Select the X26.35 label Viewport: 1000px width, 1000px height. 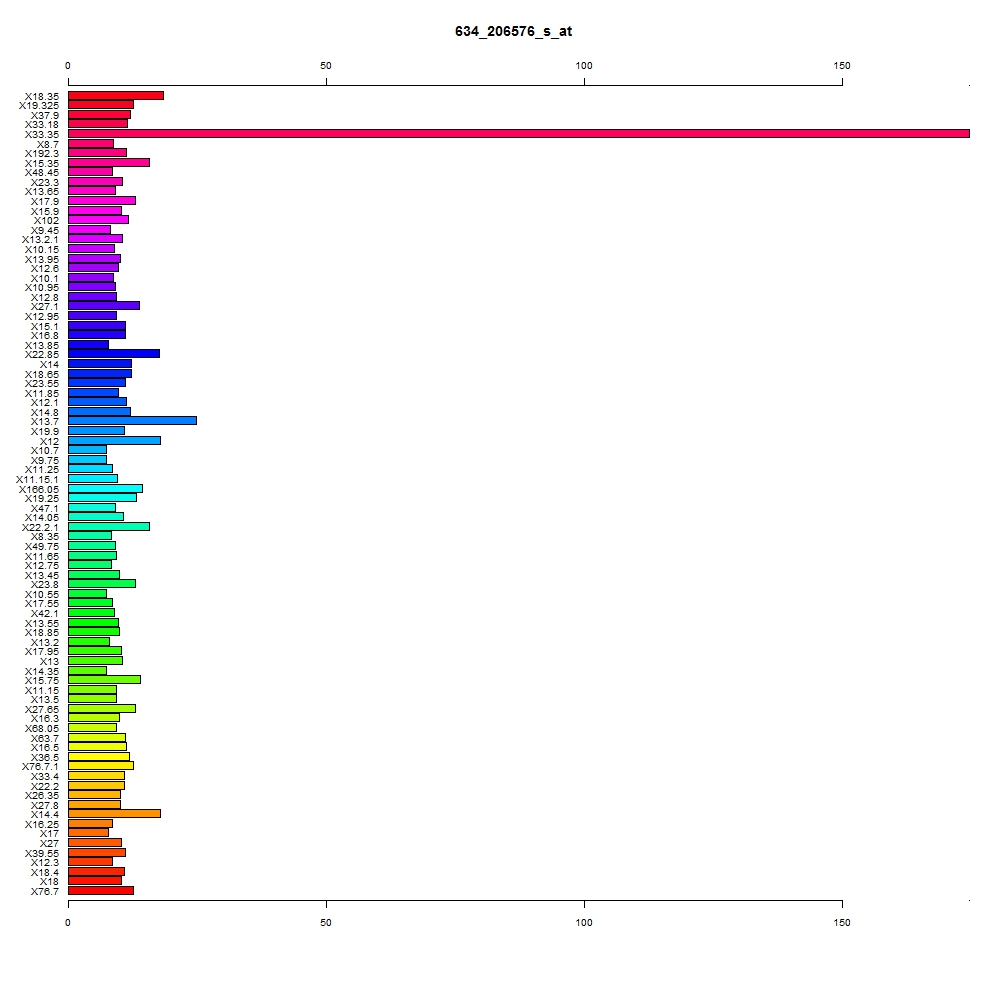pos(41,795)
